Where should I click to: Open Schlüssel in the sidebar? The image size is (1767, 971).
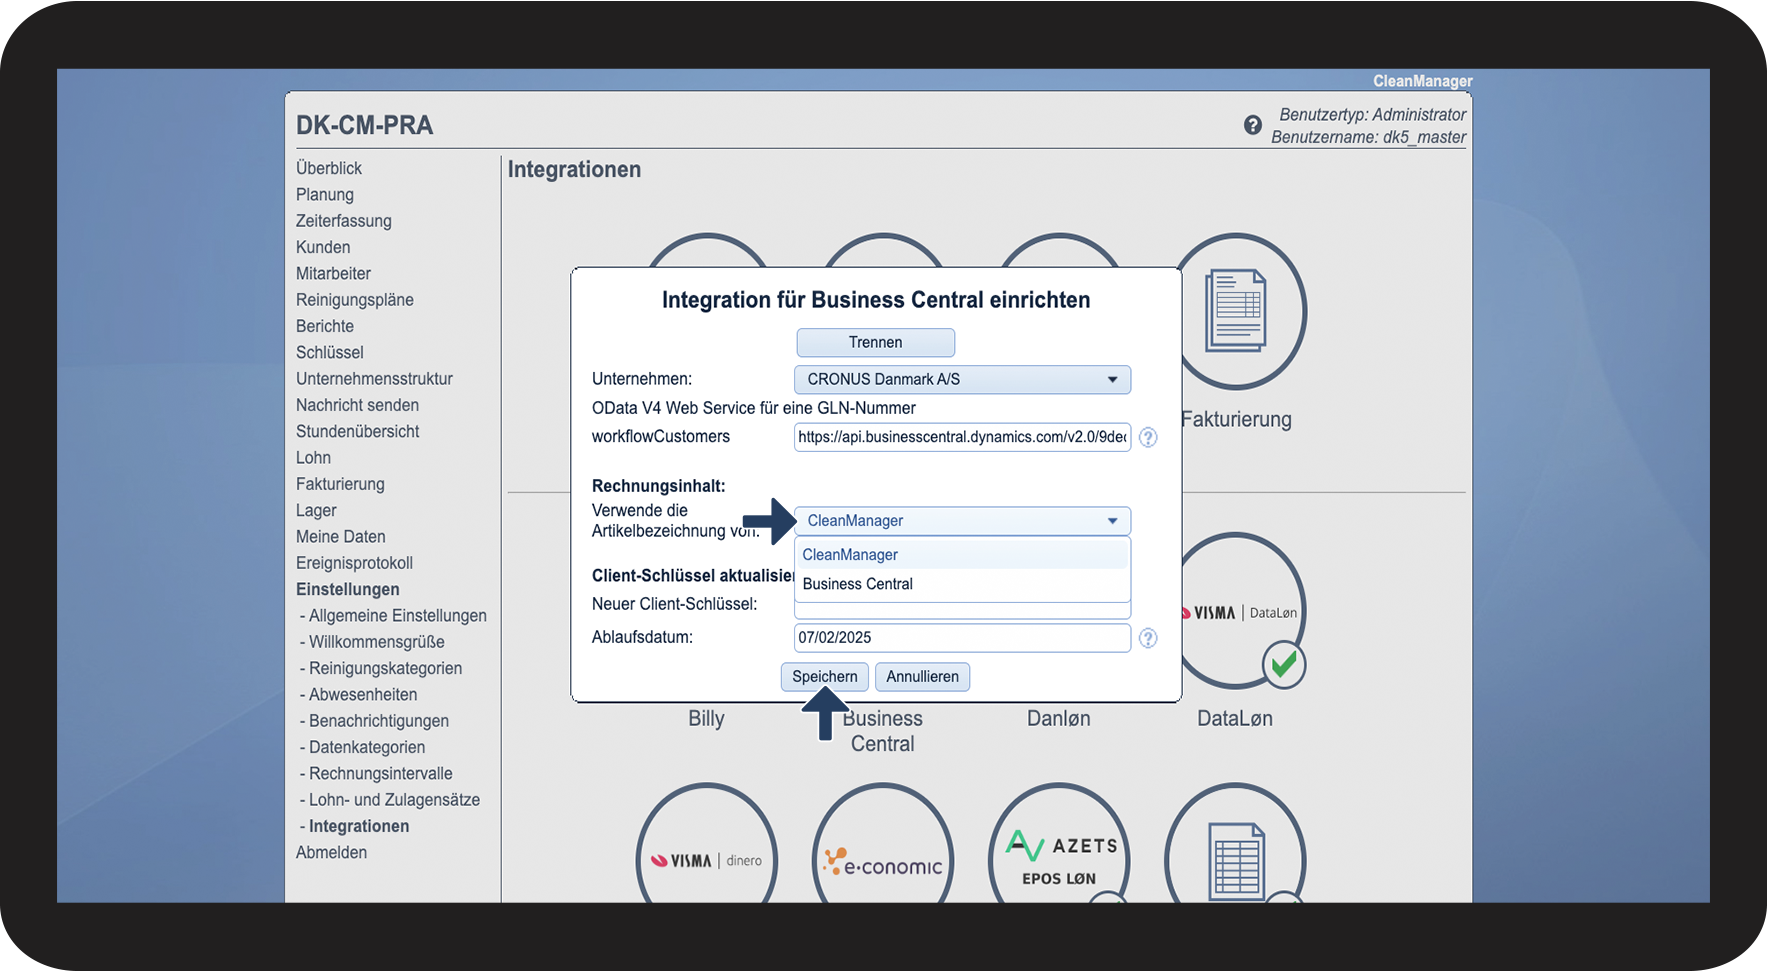tap(330, 353)
